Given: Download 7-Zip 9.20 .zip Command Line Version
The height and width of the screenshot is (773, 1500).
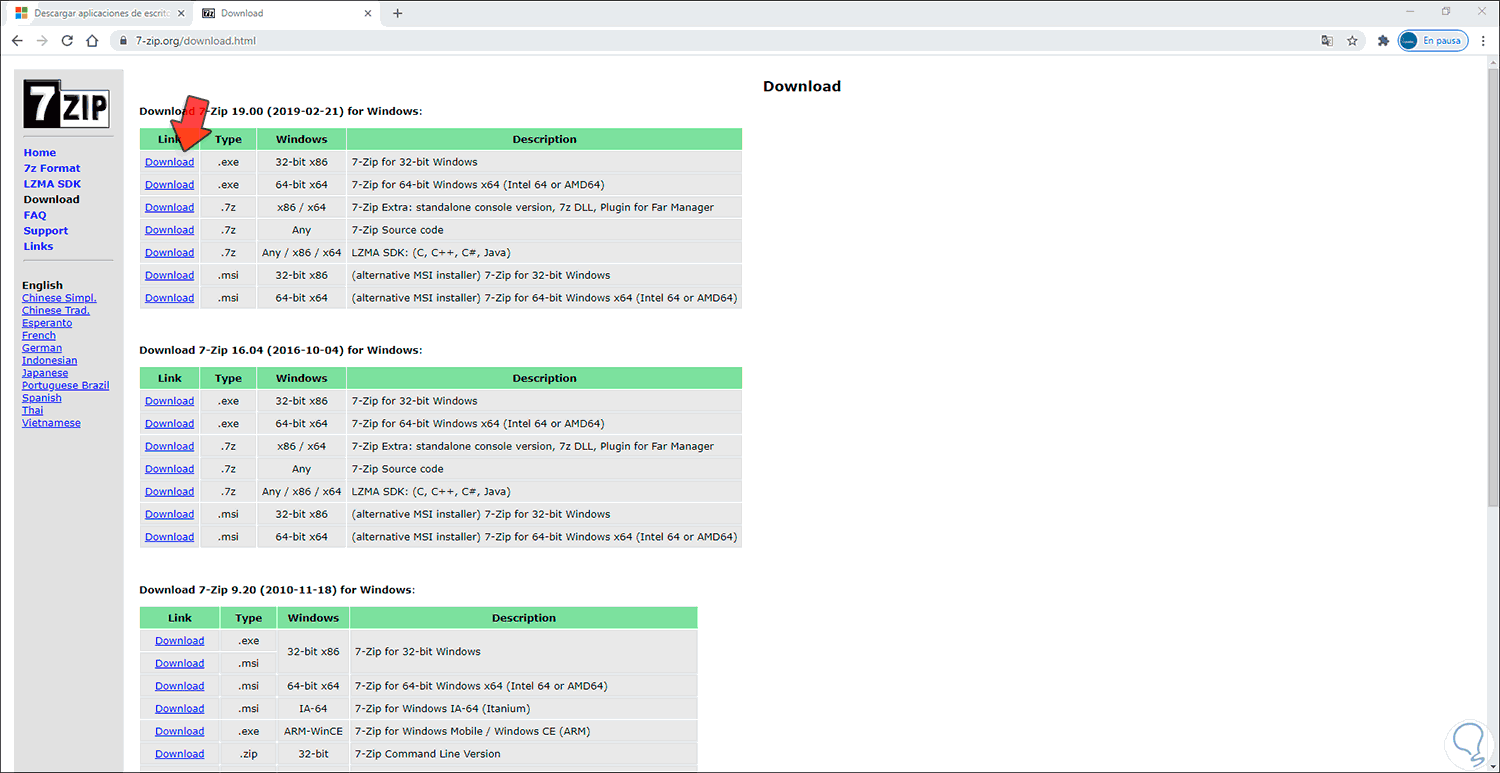Looking at the screenshot, I should click(179, 754).
